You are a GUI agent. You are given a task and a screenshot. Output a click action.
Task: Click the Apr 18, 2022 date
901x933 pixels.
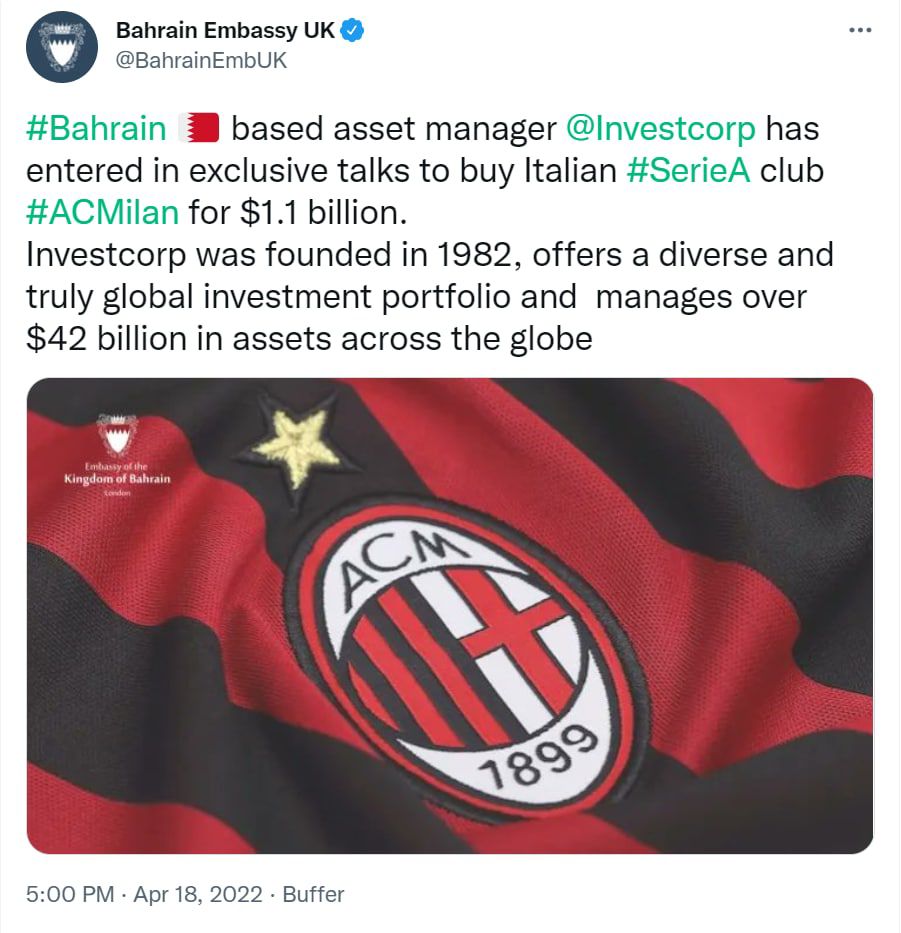pyautogui.click(x=198, y=894)
